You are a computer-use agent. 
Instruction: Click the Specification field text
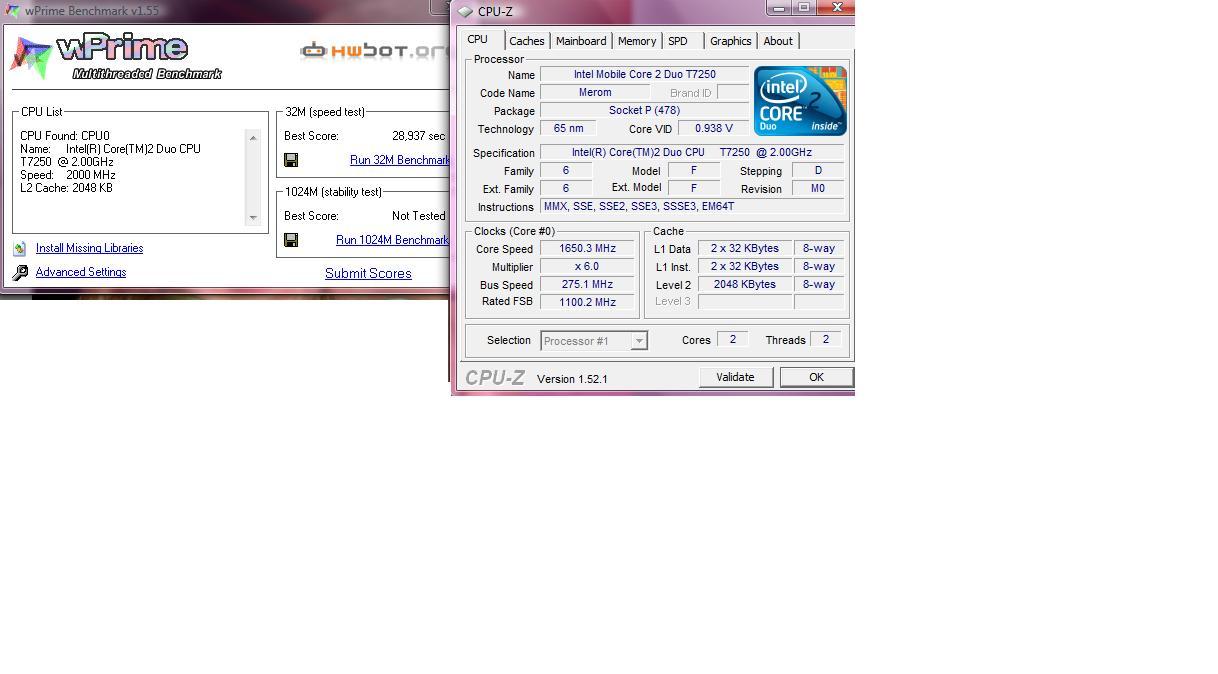tap(692, 153)
